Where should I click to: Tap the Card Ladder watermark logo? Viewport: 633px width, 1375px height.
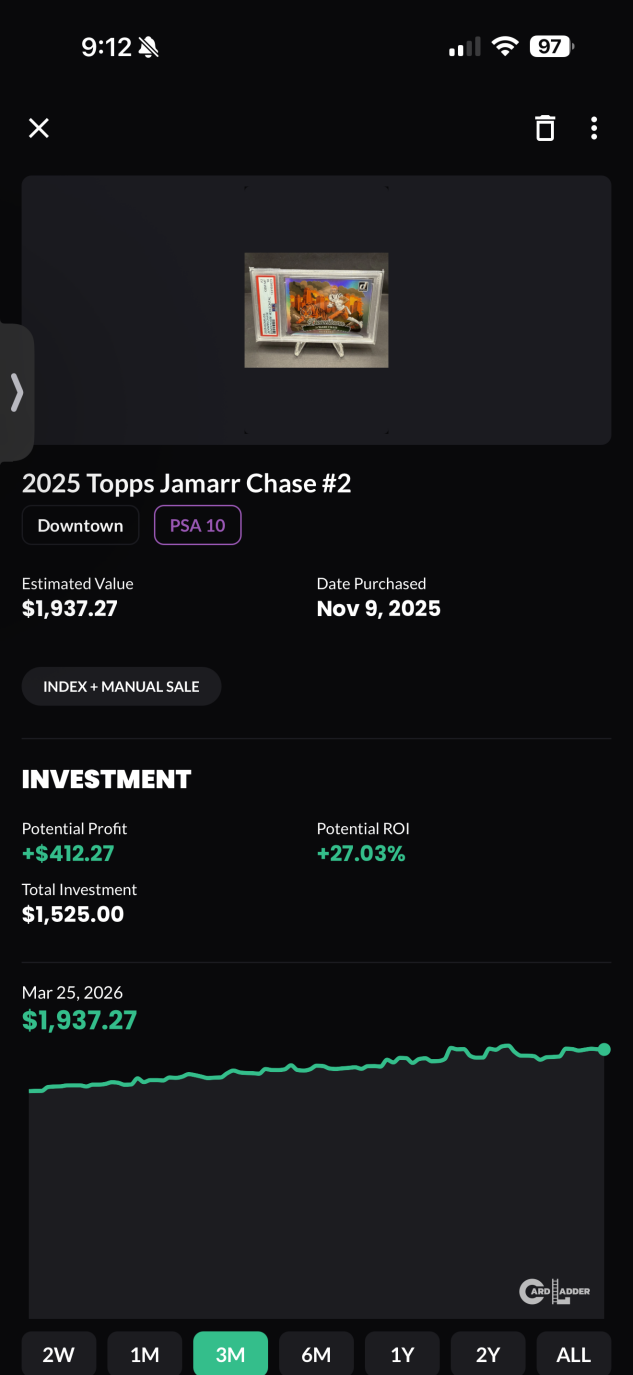pos(555,1292)
